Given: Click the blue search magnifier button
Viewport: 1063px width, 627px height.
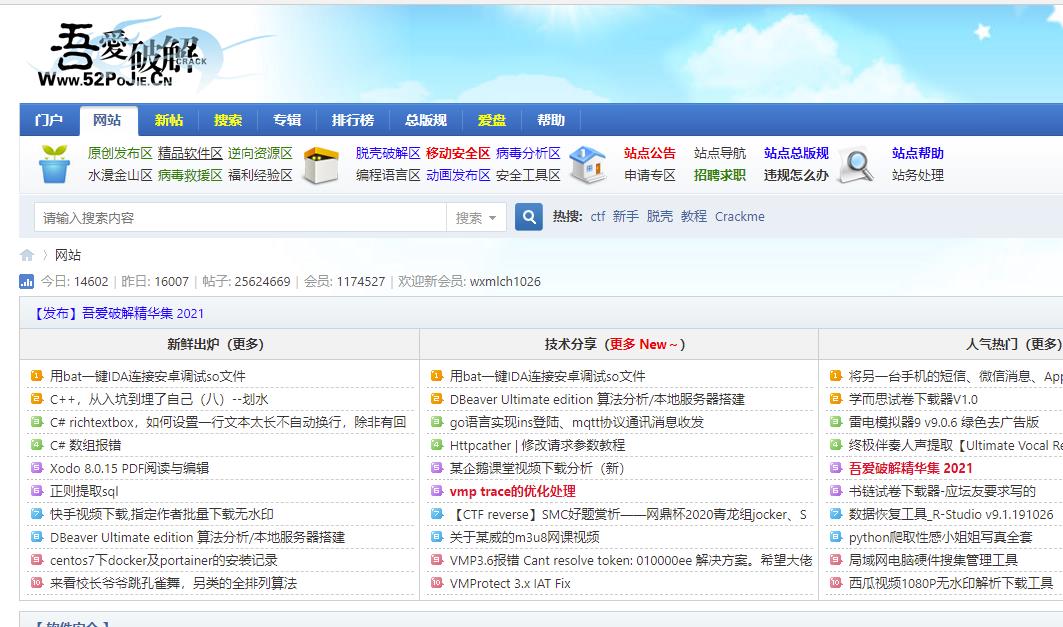Looking at the screenshot, I should 528,216.
